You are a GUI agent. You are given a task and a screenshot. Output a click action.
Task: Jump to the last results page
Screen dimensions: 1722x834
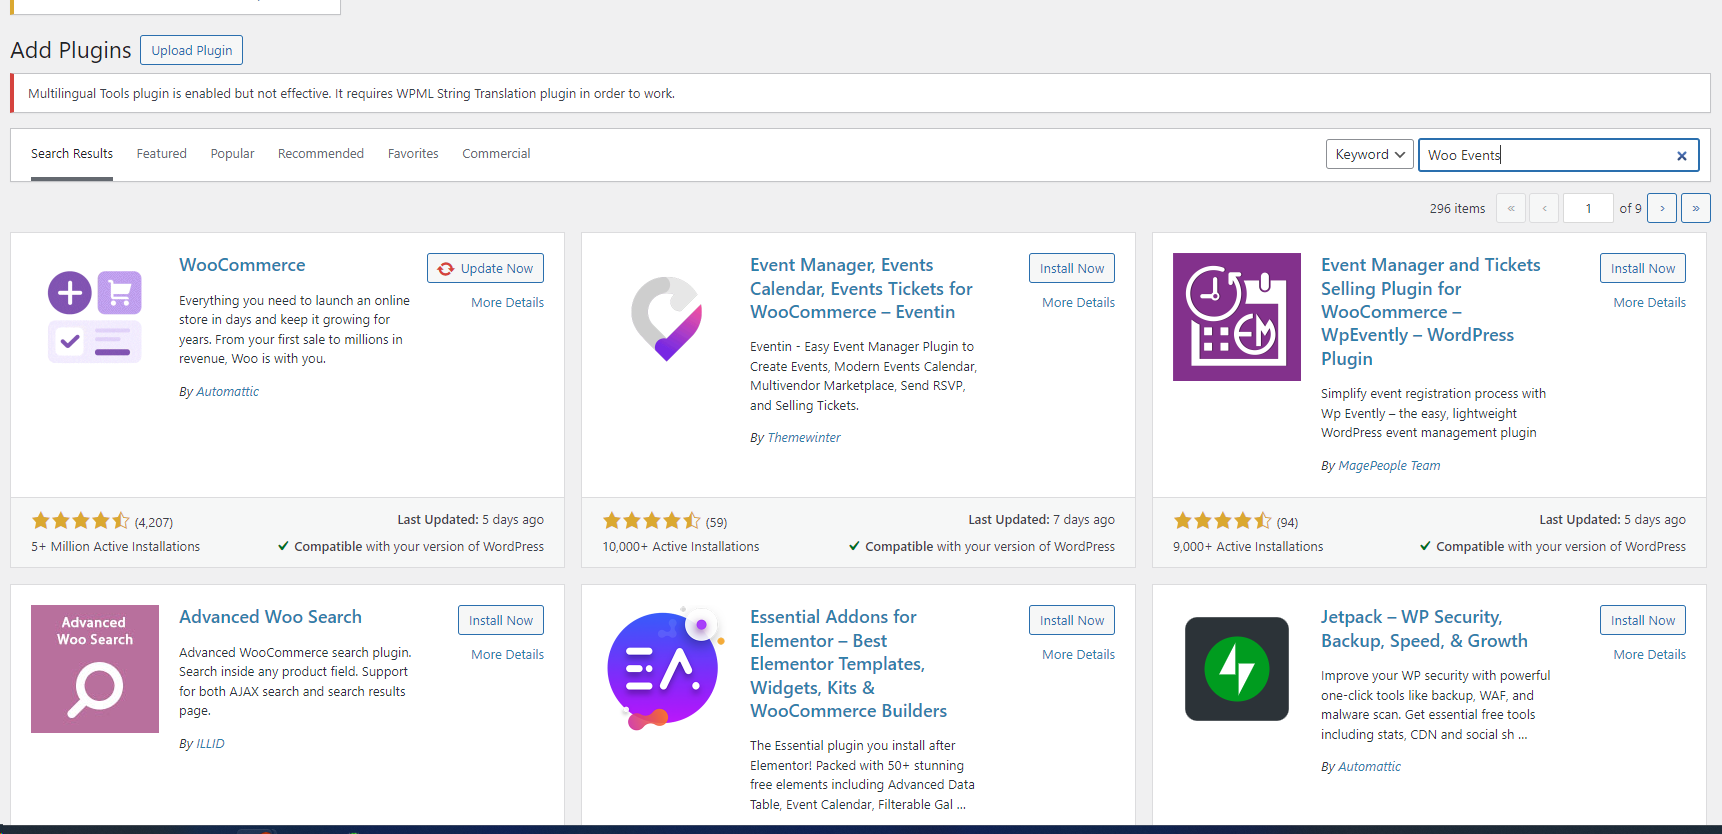click(x=1696, y=208)
